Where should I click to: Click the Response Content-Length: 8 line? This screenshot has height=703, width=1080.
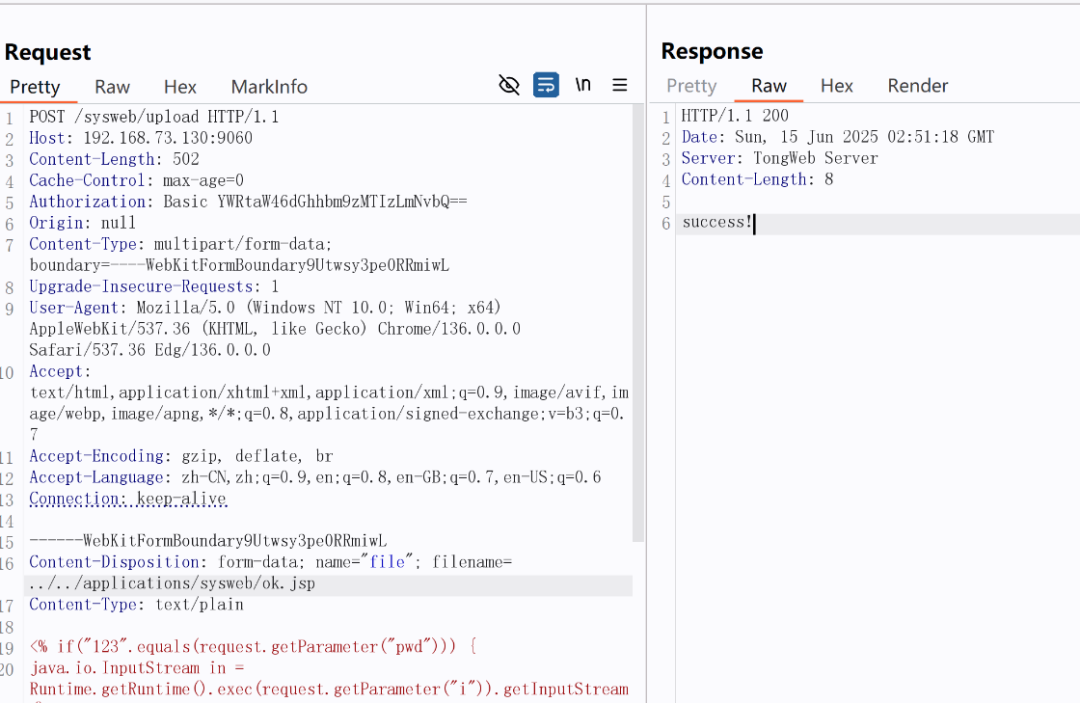coord(758,180)
